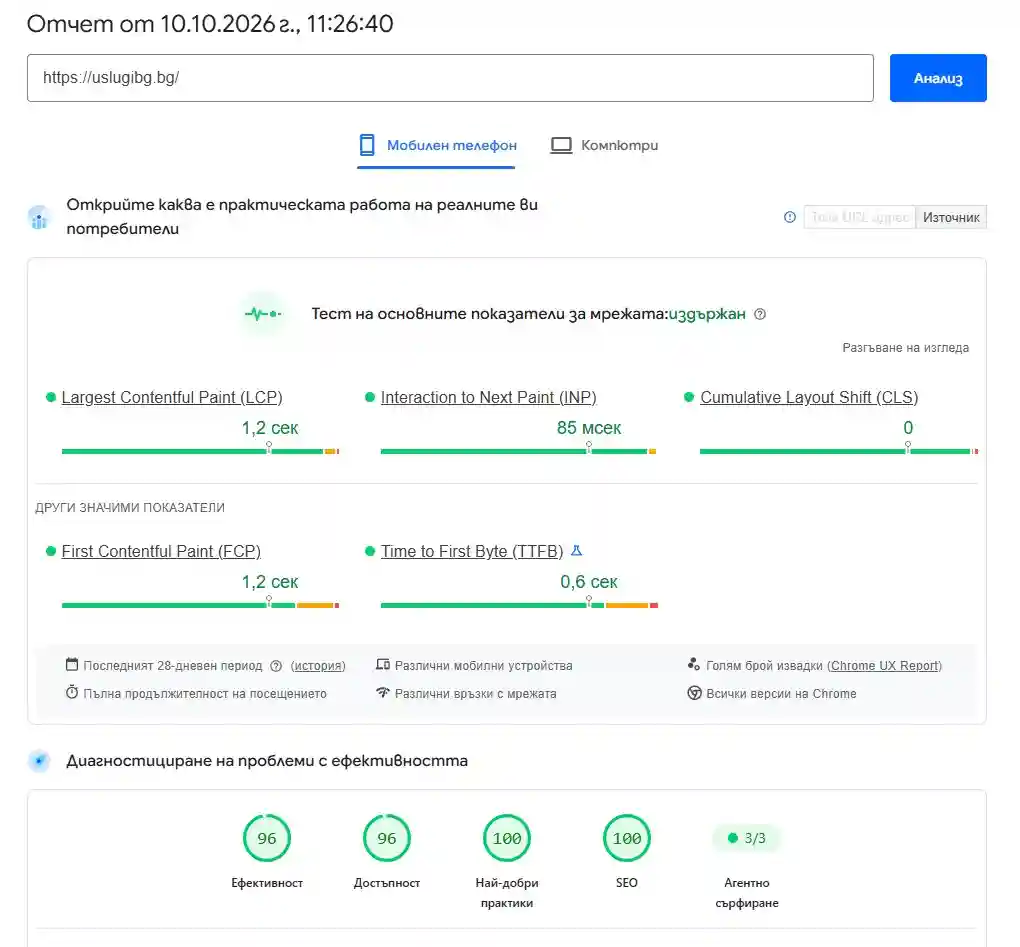The height and width of the screenshot is (947, 1020).
Task: Click the INP distribution bar
Action: click(518, 451)
